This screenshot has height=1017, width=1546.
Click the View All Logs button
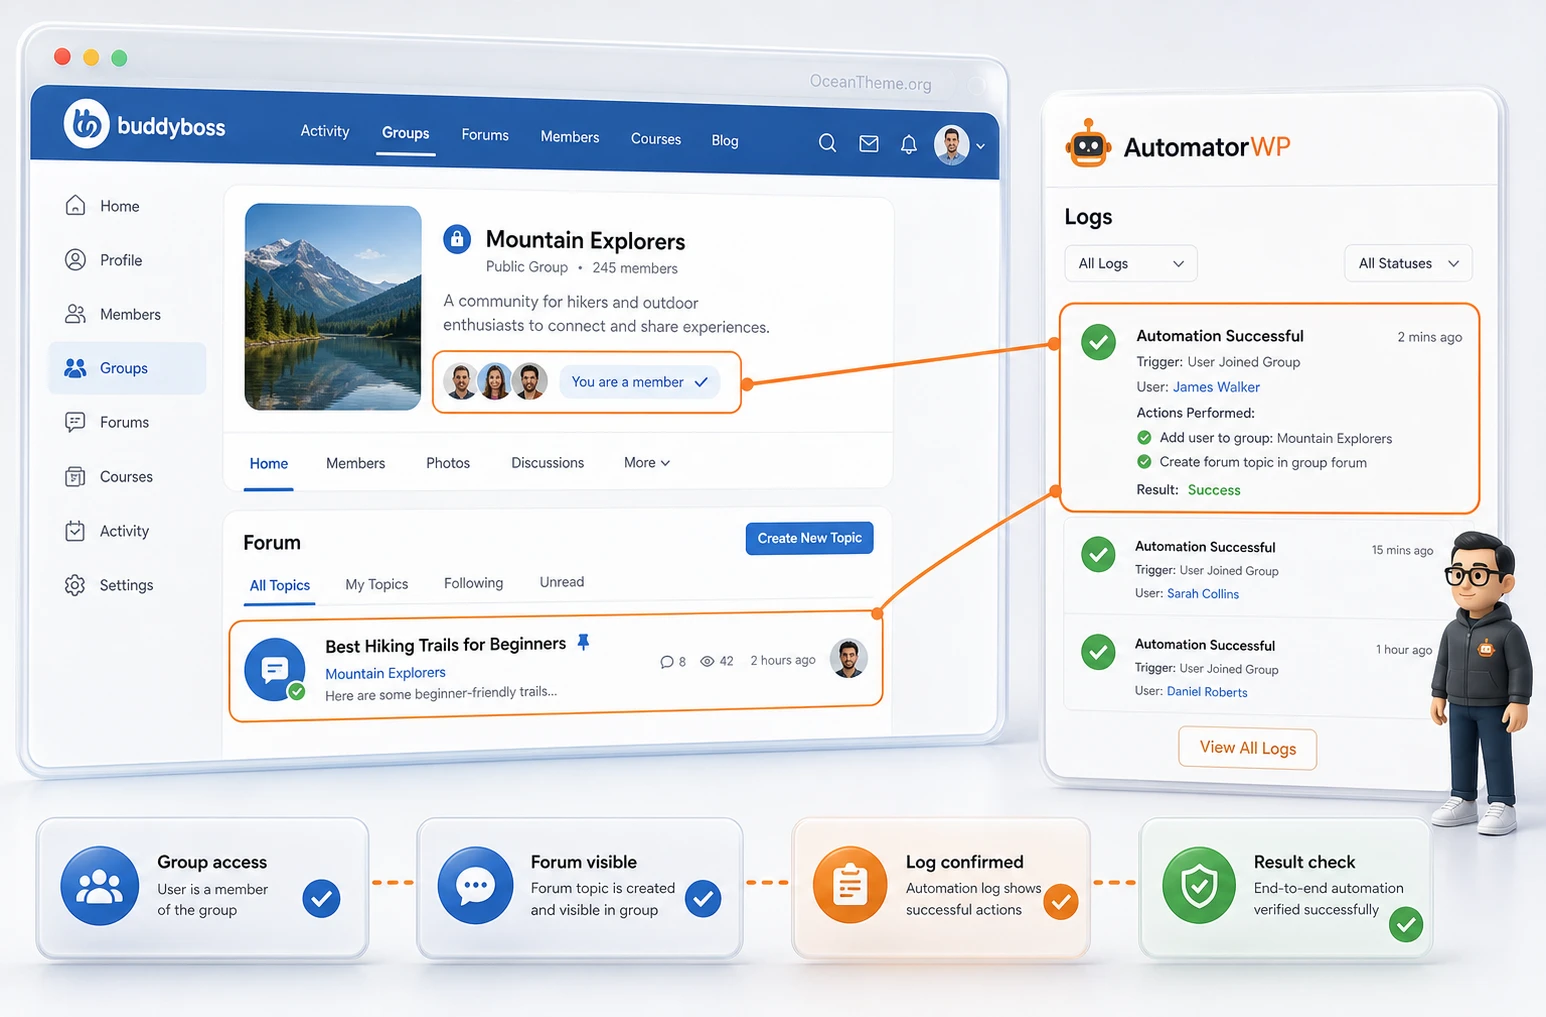click(x=1248, y=748)
